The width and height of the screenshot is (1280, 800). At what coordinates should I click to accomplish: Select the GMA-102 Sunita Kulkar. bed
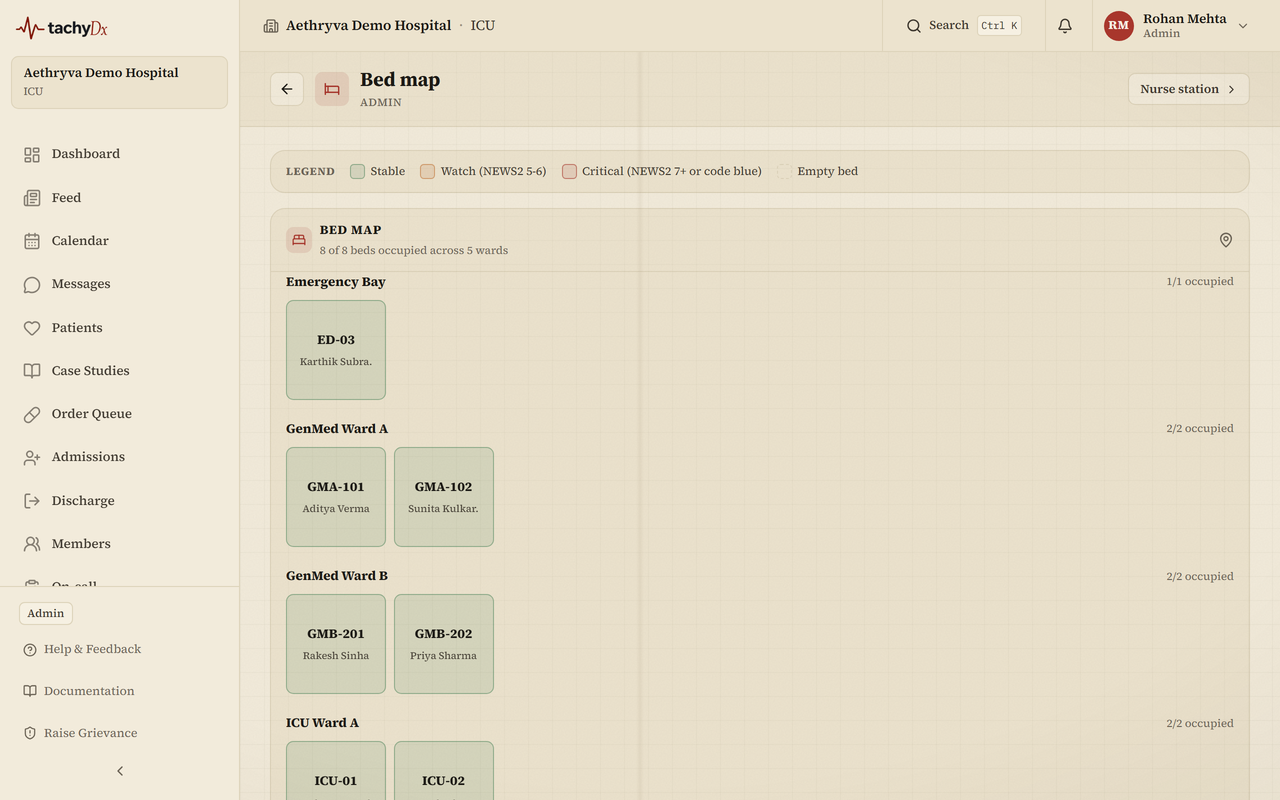coord(444,497)
